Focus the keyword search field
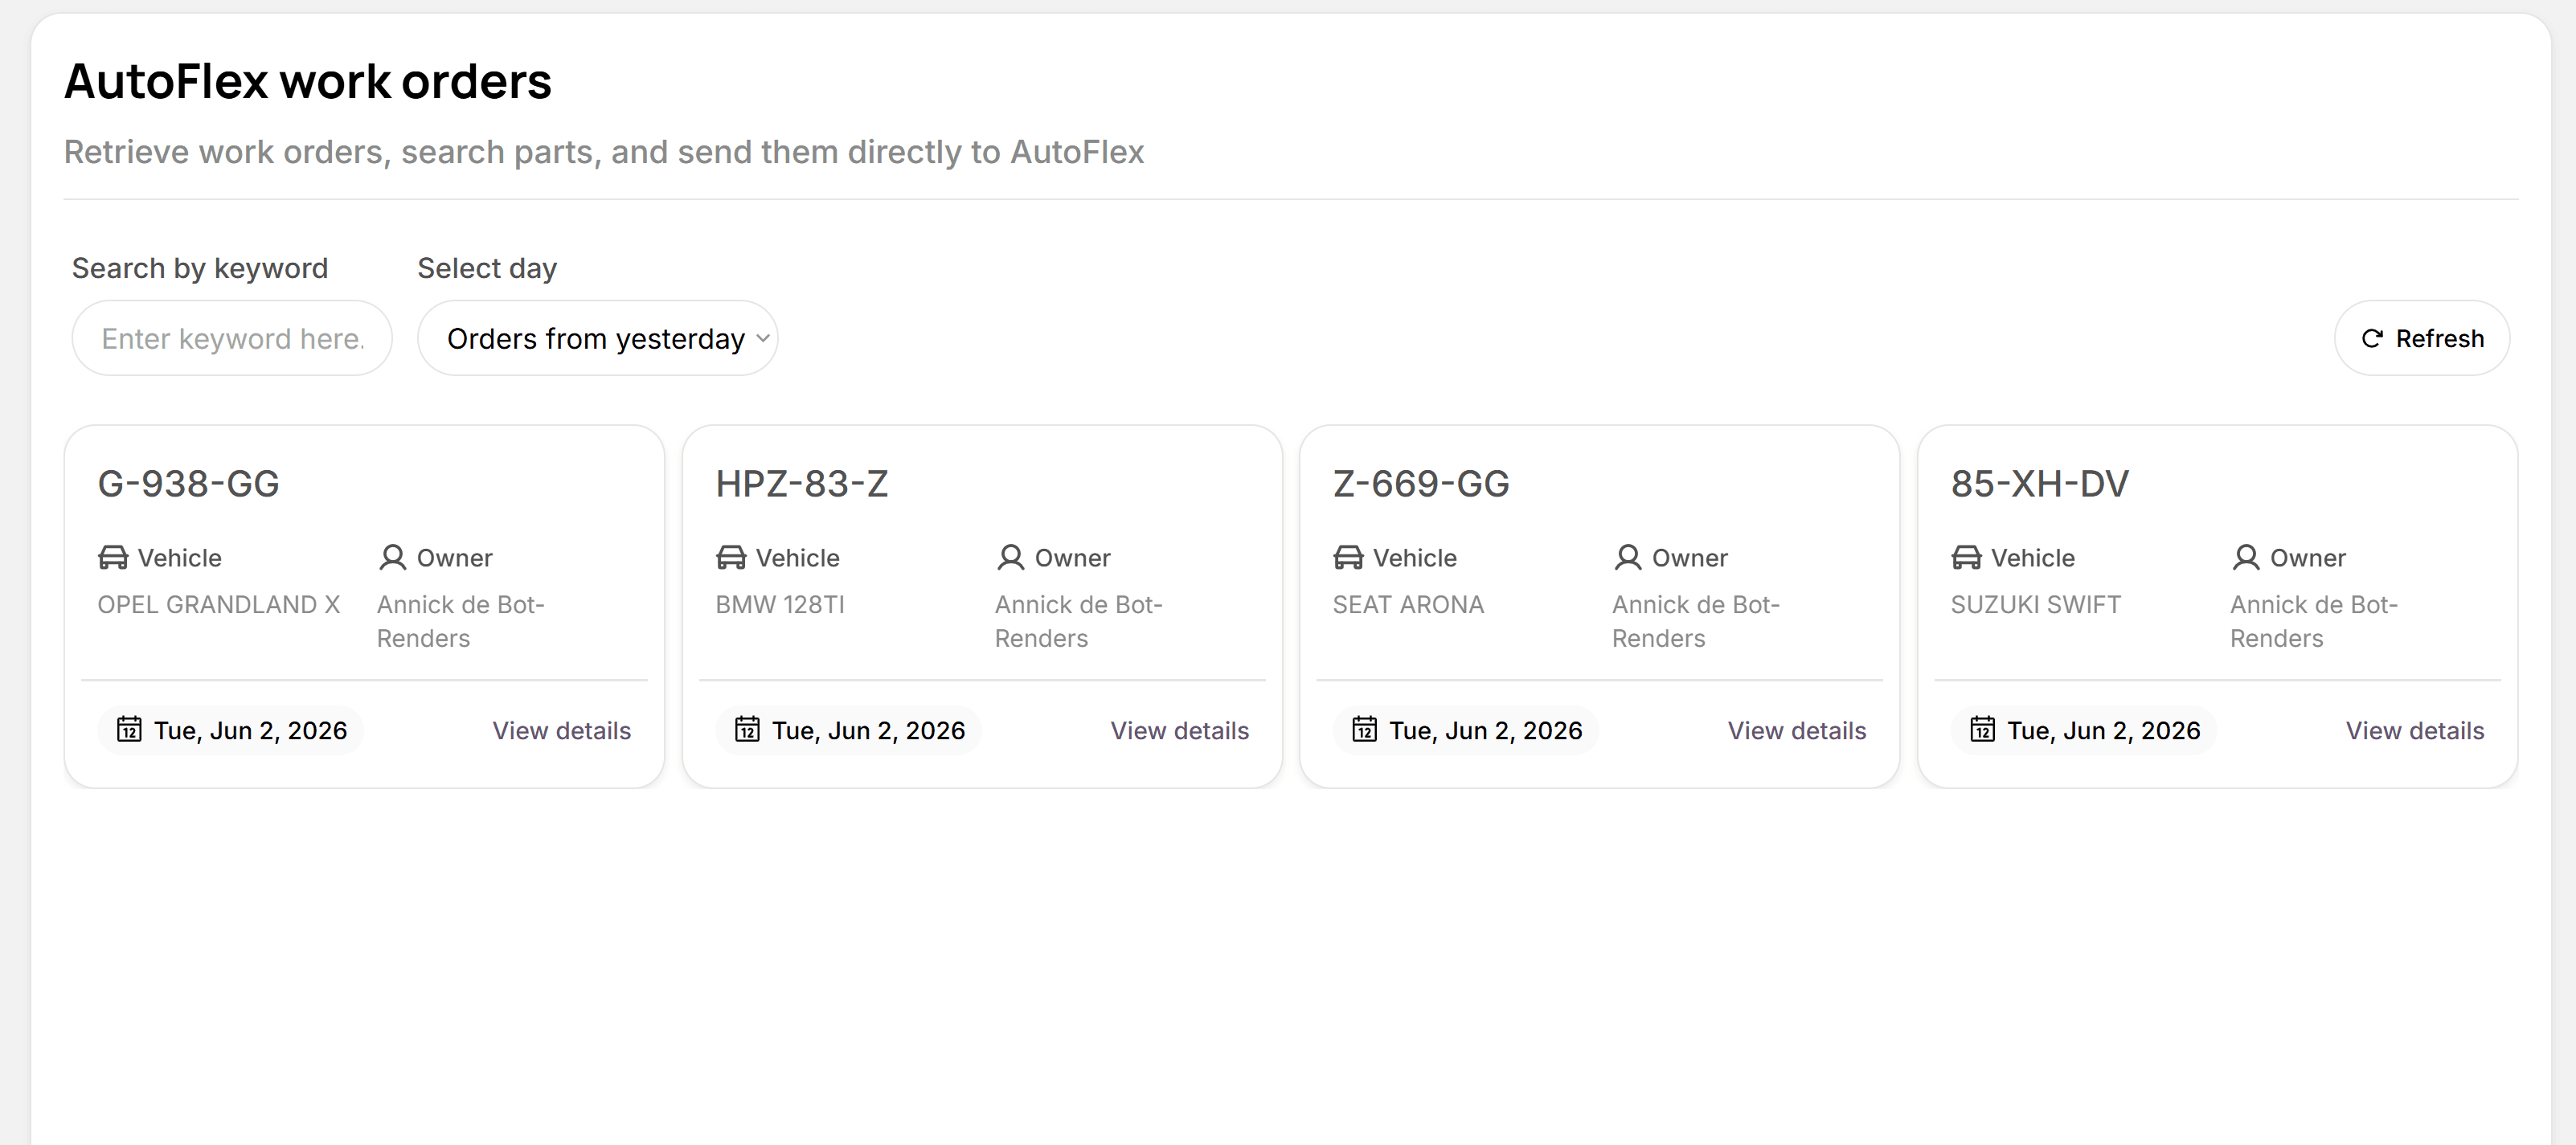Viewport: 2576px width, 1145px height. point(232,338)
